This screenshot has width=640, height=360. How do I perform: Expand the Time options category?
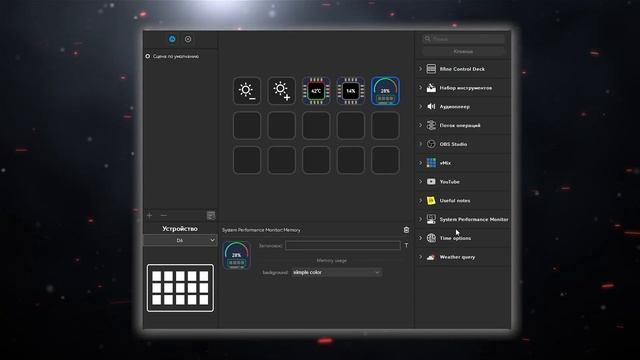(420, 238)
